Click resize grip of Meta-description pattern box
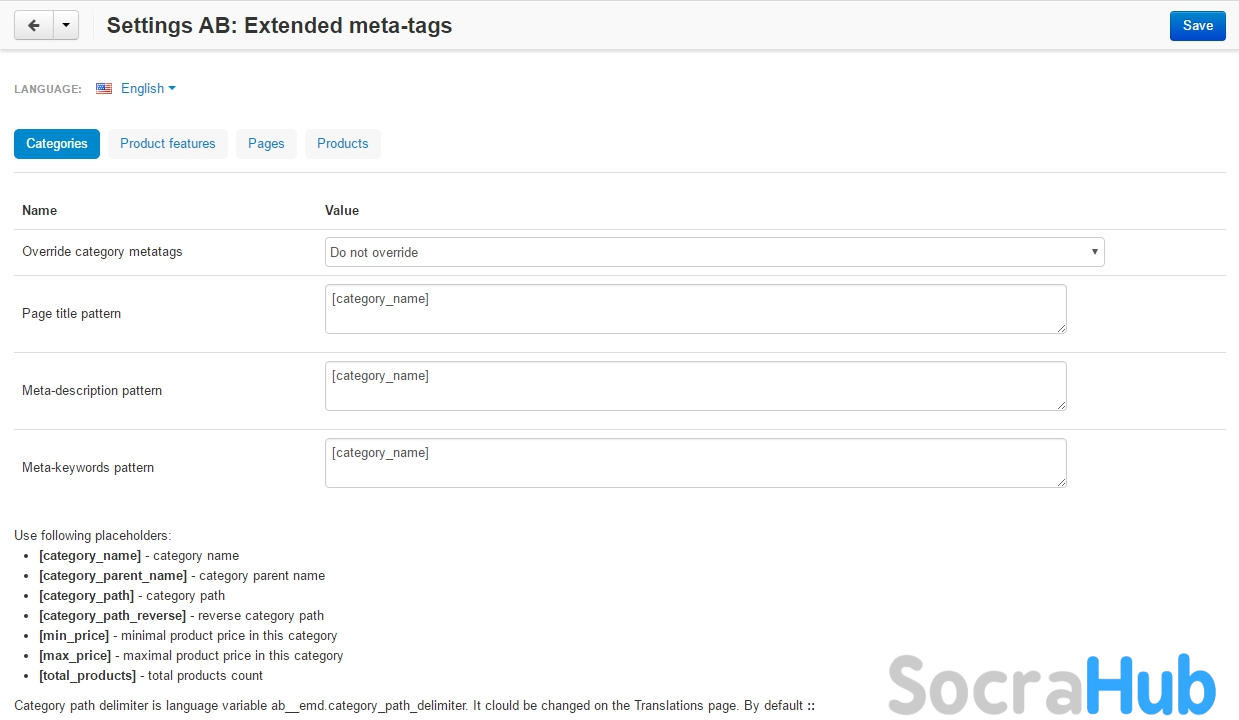The image size is (1239, 720). tap(1061, 405)
